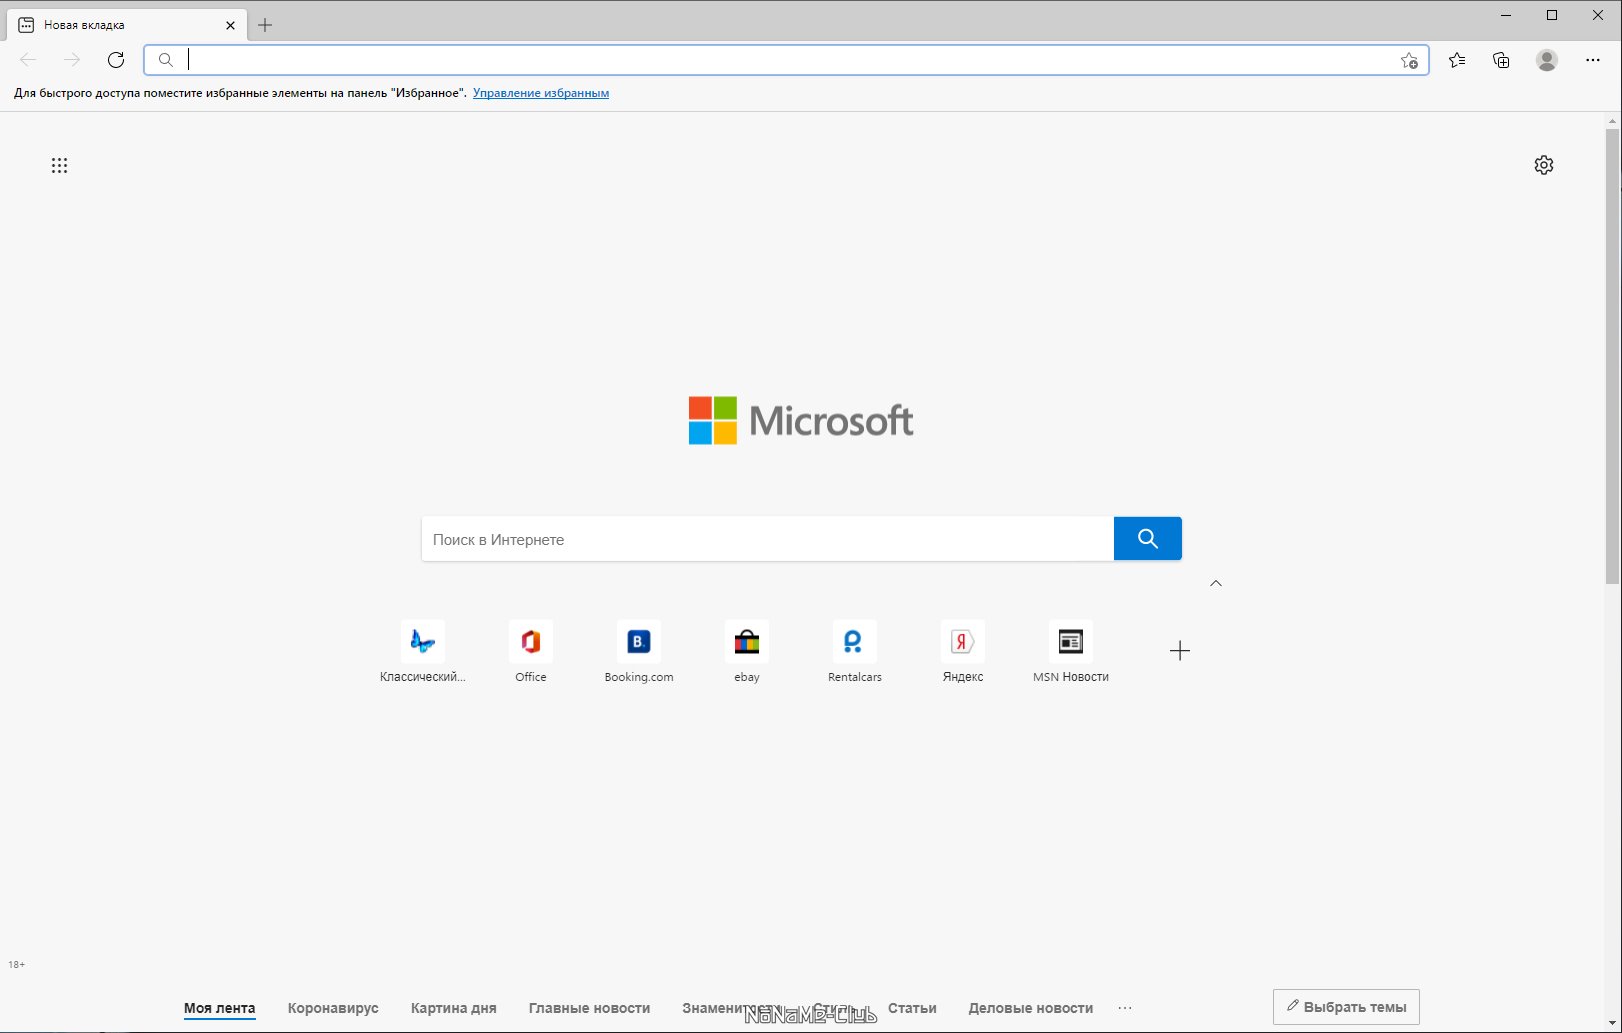This screenshot has width=1622, height=1033.
Task: Switch to the Картина дня tab
Action: 453,1008
